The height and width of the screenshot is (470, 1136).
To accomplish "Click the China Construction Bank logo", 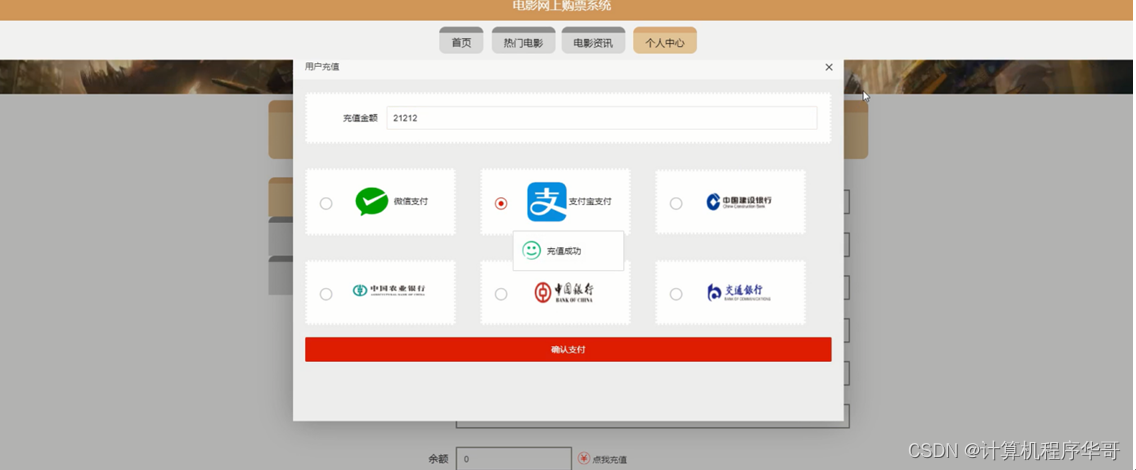I will [739, 202].
